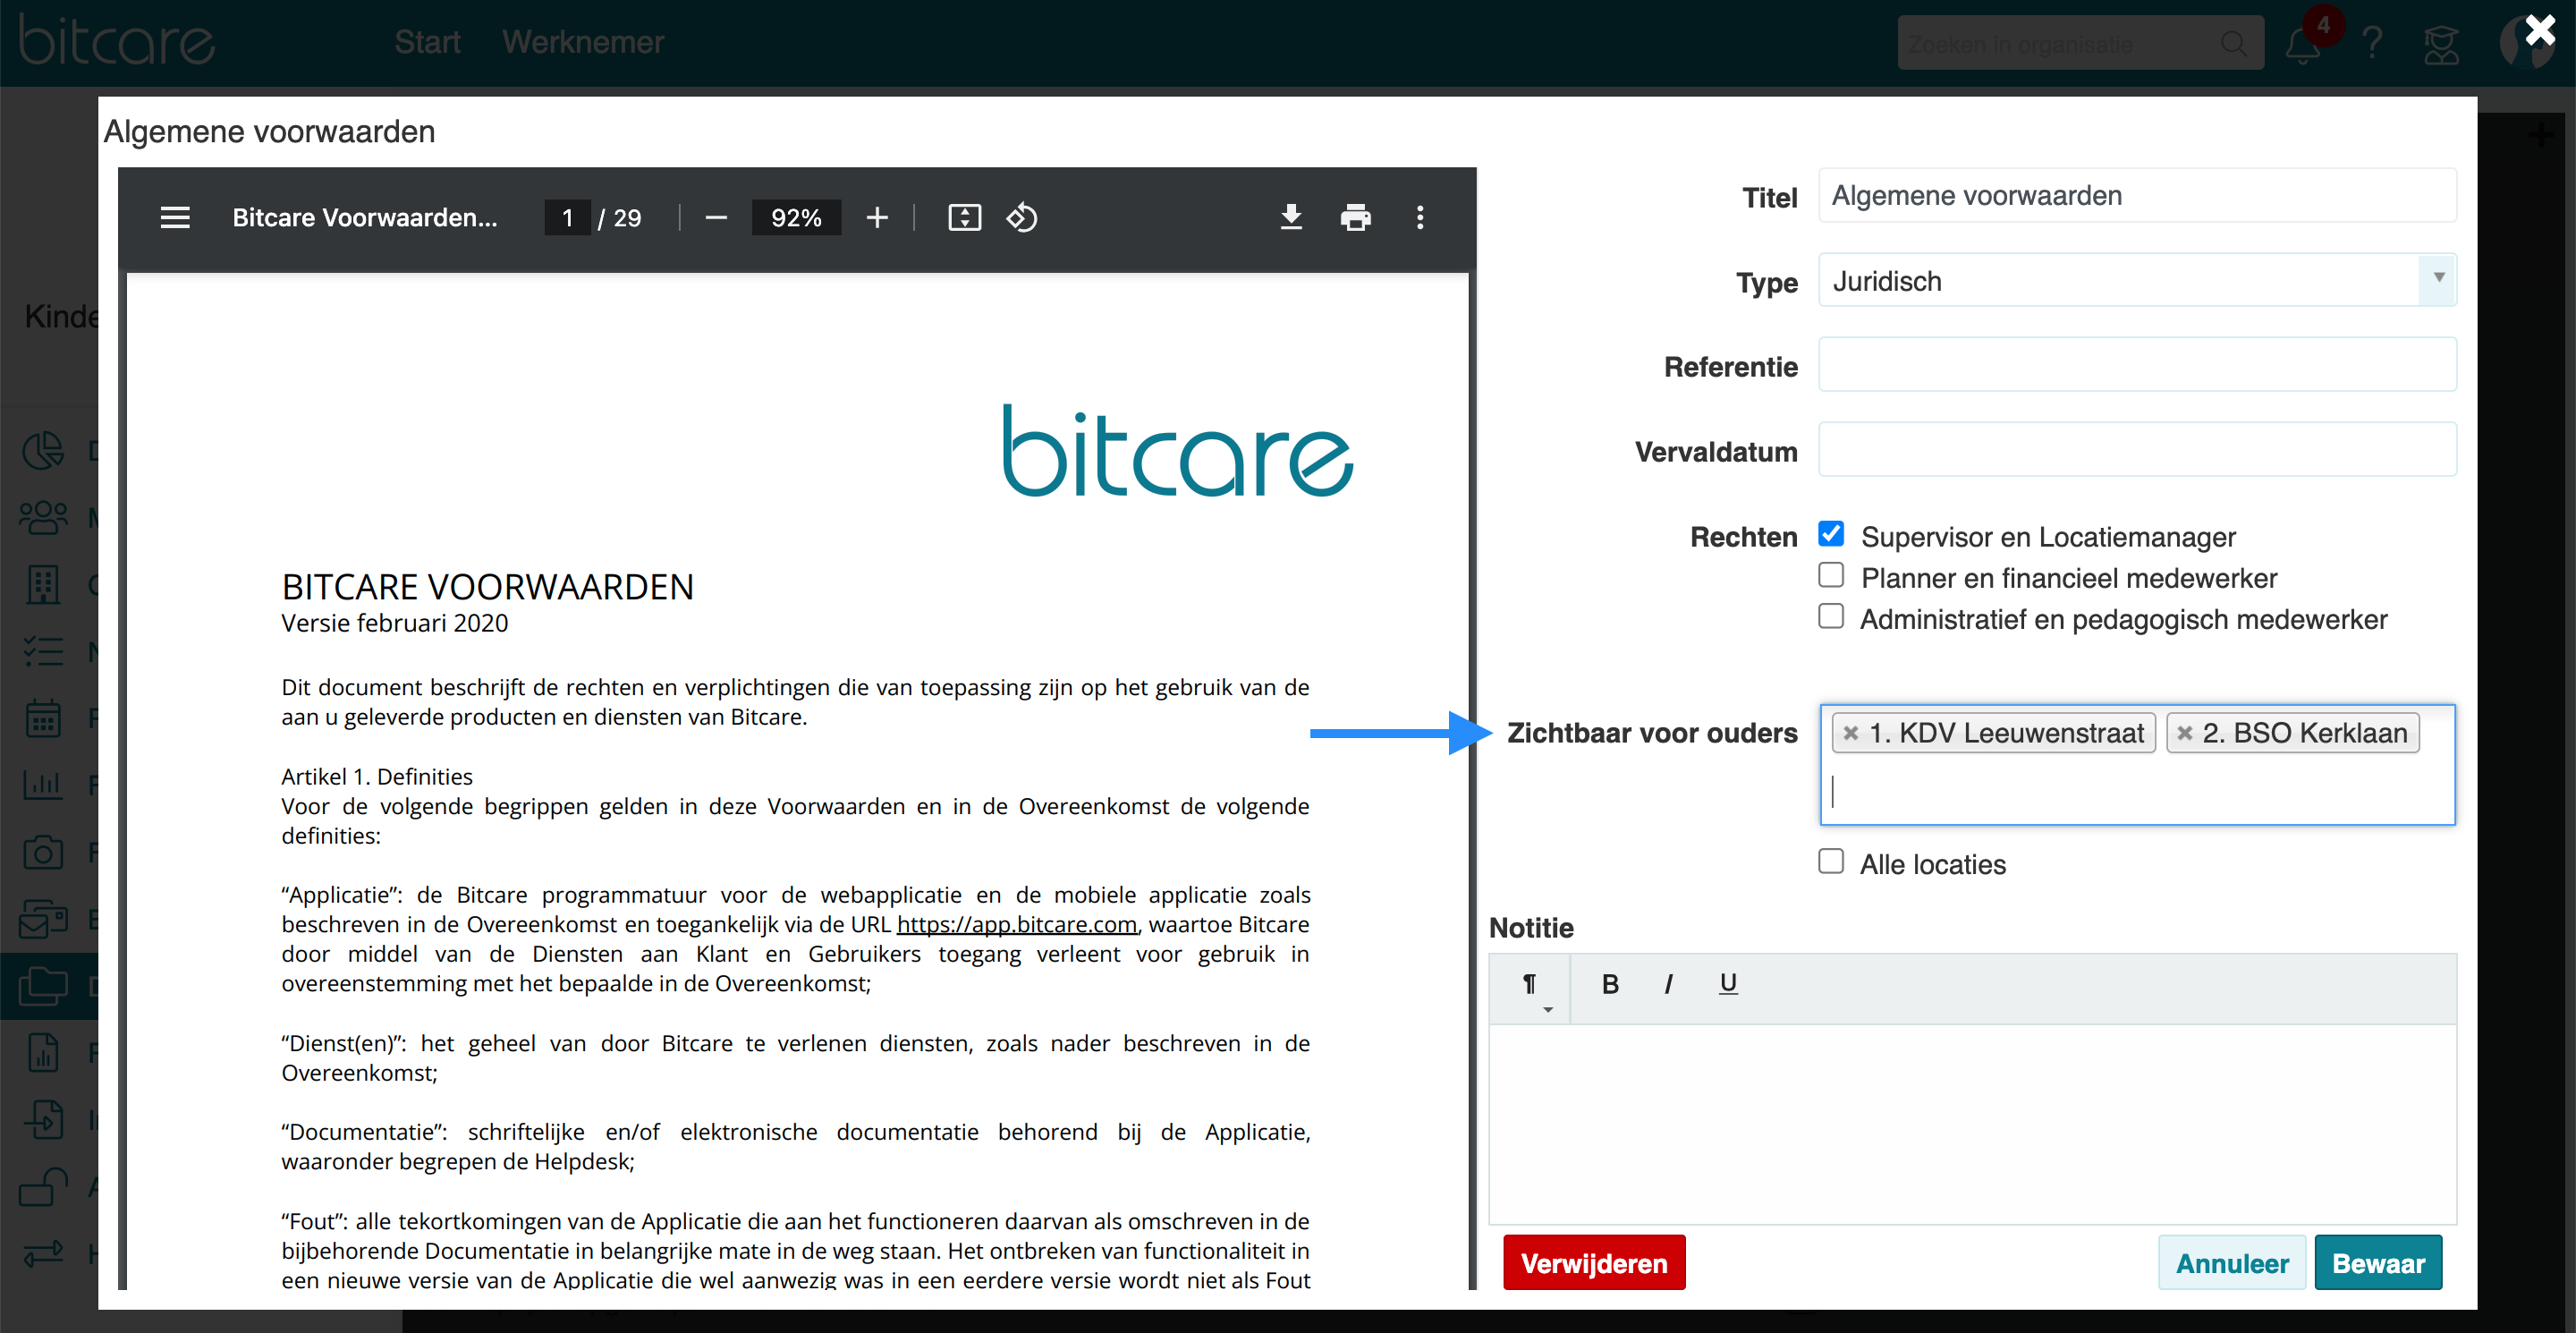The image size is (2576, 1333).
Task: Open the Start menu item
Action: pos(427,42)
